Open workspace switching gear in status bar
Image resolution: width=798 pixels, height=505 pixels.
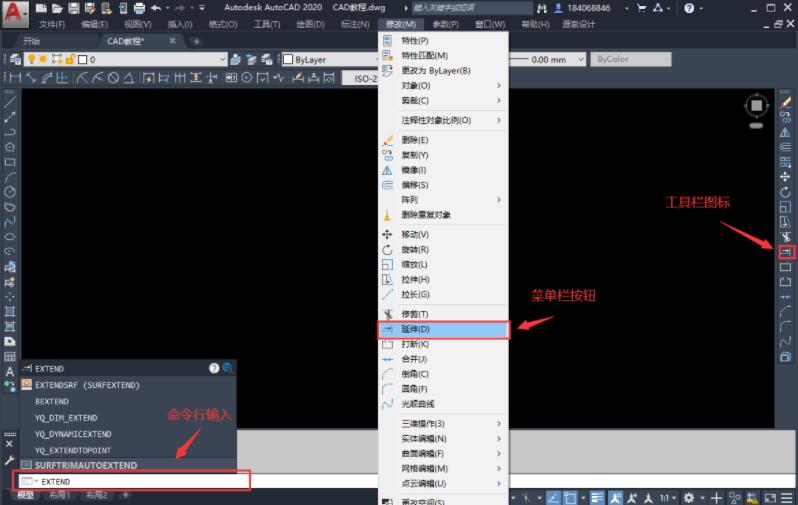coord(689,497)
